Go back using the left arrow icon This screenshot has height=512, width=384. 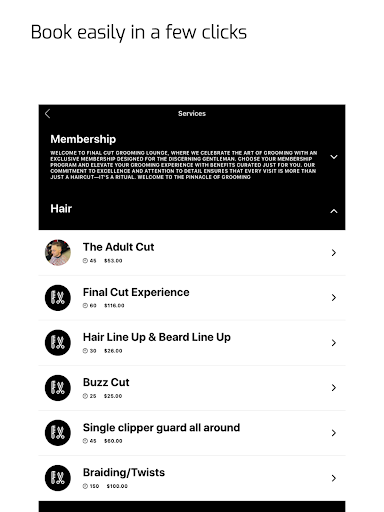[x=47, y=114]
